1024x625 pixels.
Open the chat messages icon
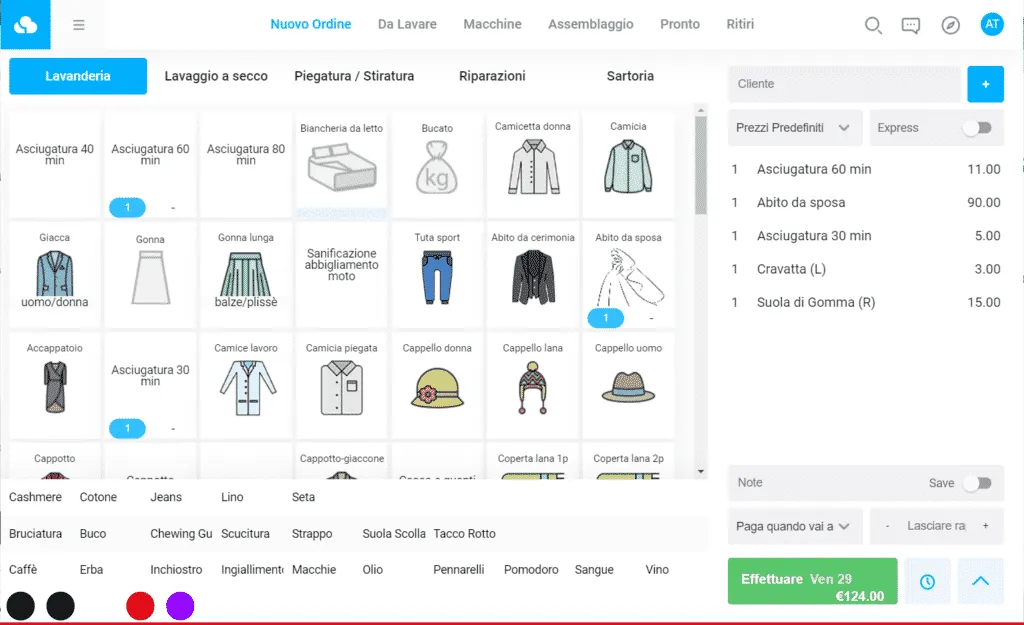pyautogui.click(x=910, y=25)
